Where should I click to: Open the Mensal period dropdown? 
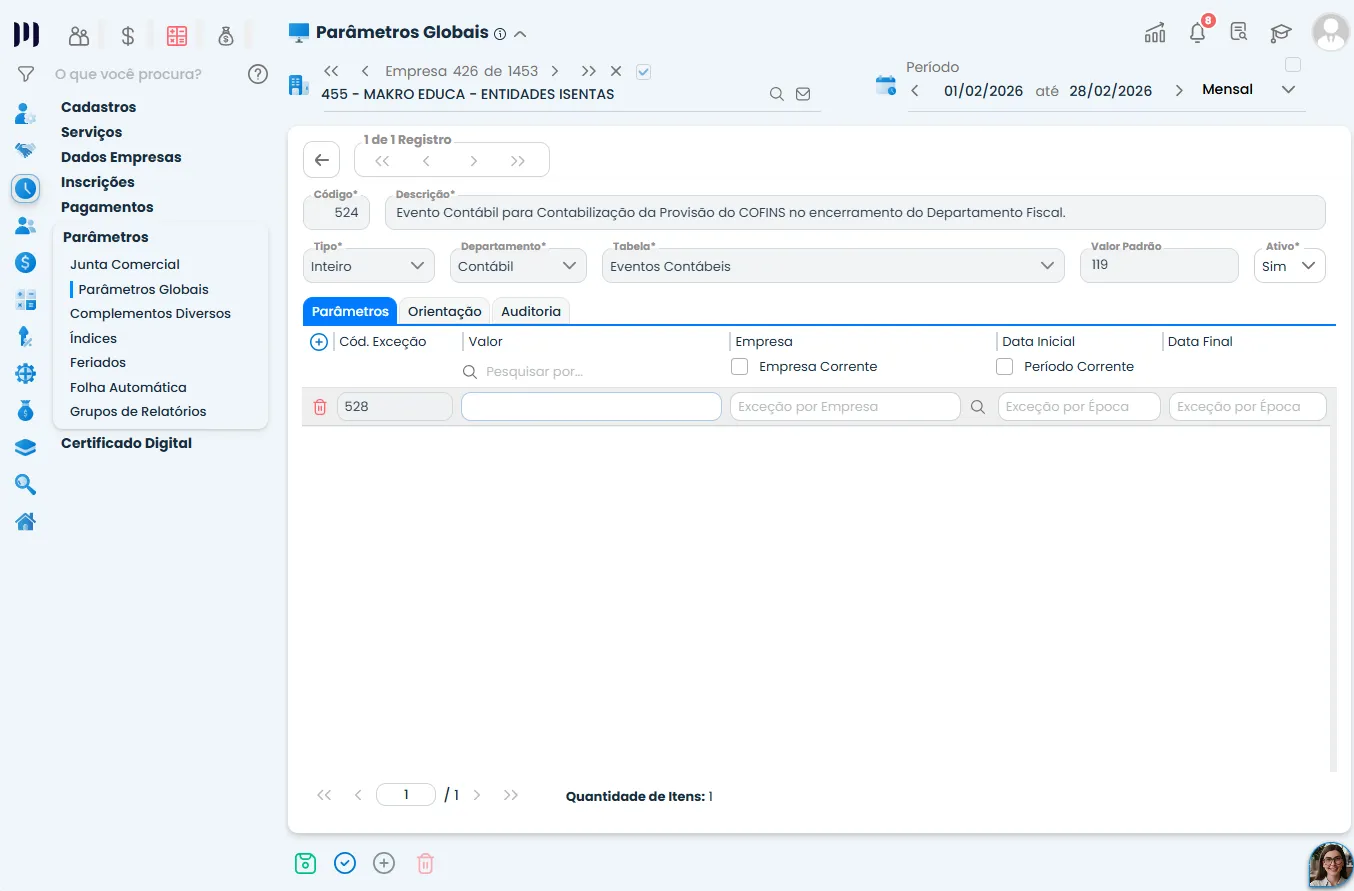(x=1249, y=90)
